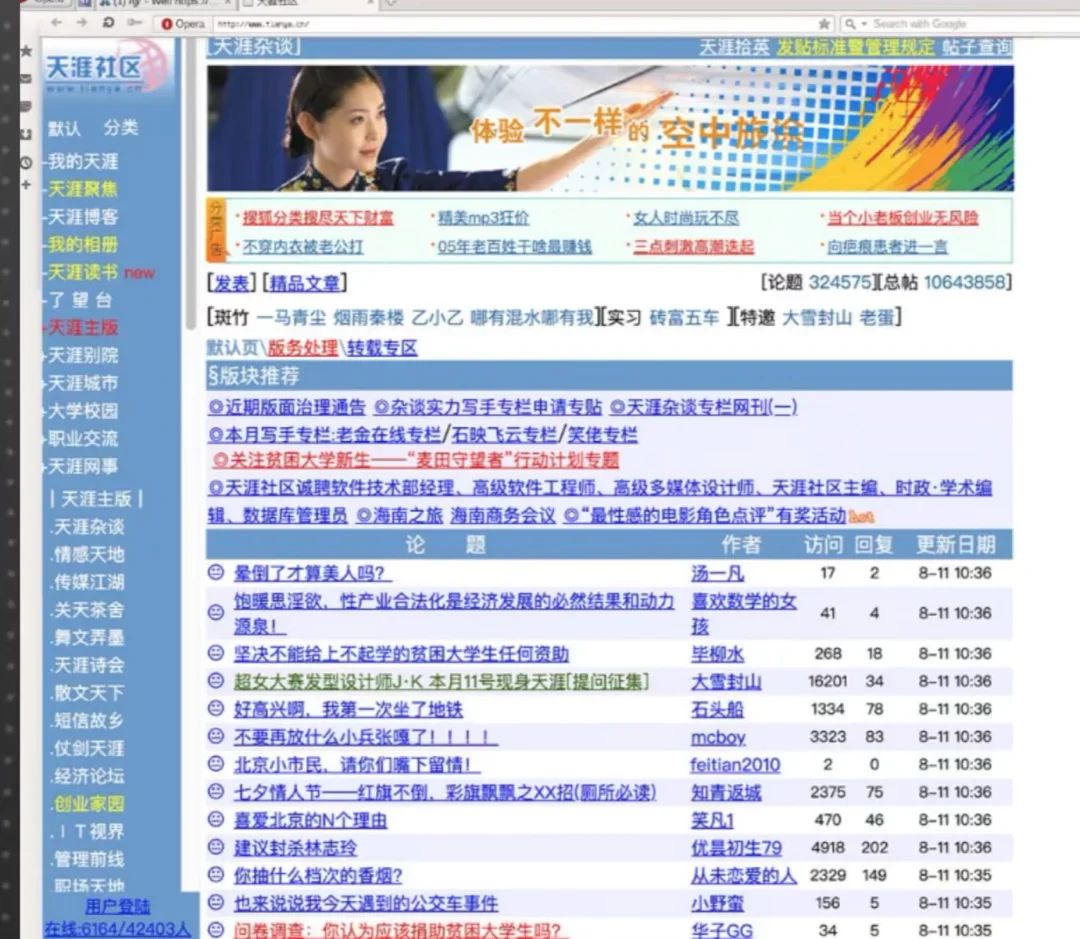Click the smiley icon beside 北京小市民 thread
The image size is (1080, 939).
(x=216, y=763)
